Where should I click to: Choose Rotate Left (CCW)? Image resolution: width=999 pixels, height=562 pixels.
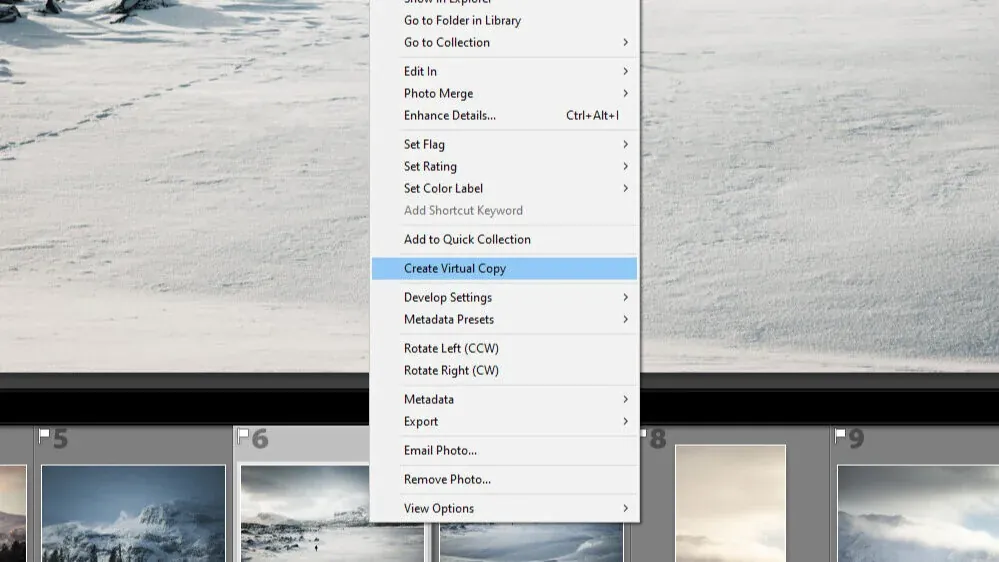(x=504, y=349)
